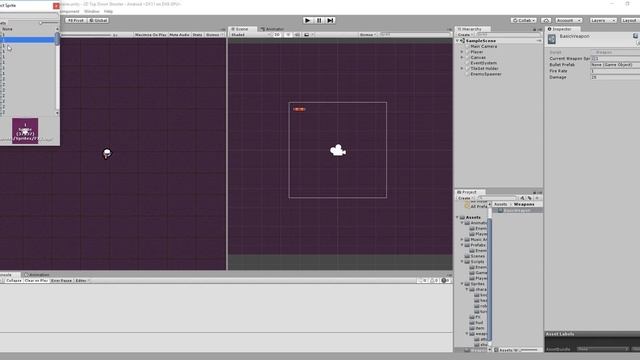640x360 pixels.
Task: Click Search by Type icon in Project
Action: [522, 198]
